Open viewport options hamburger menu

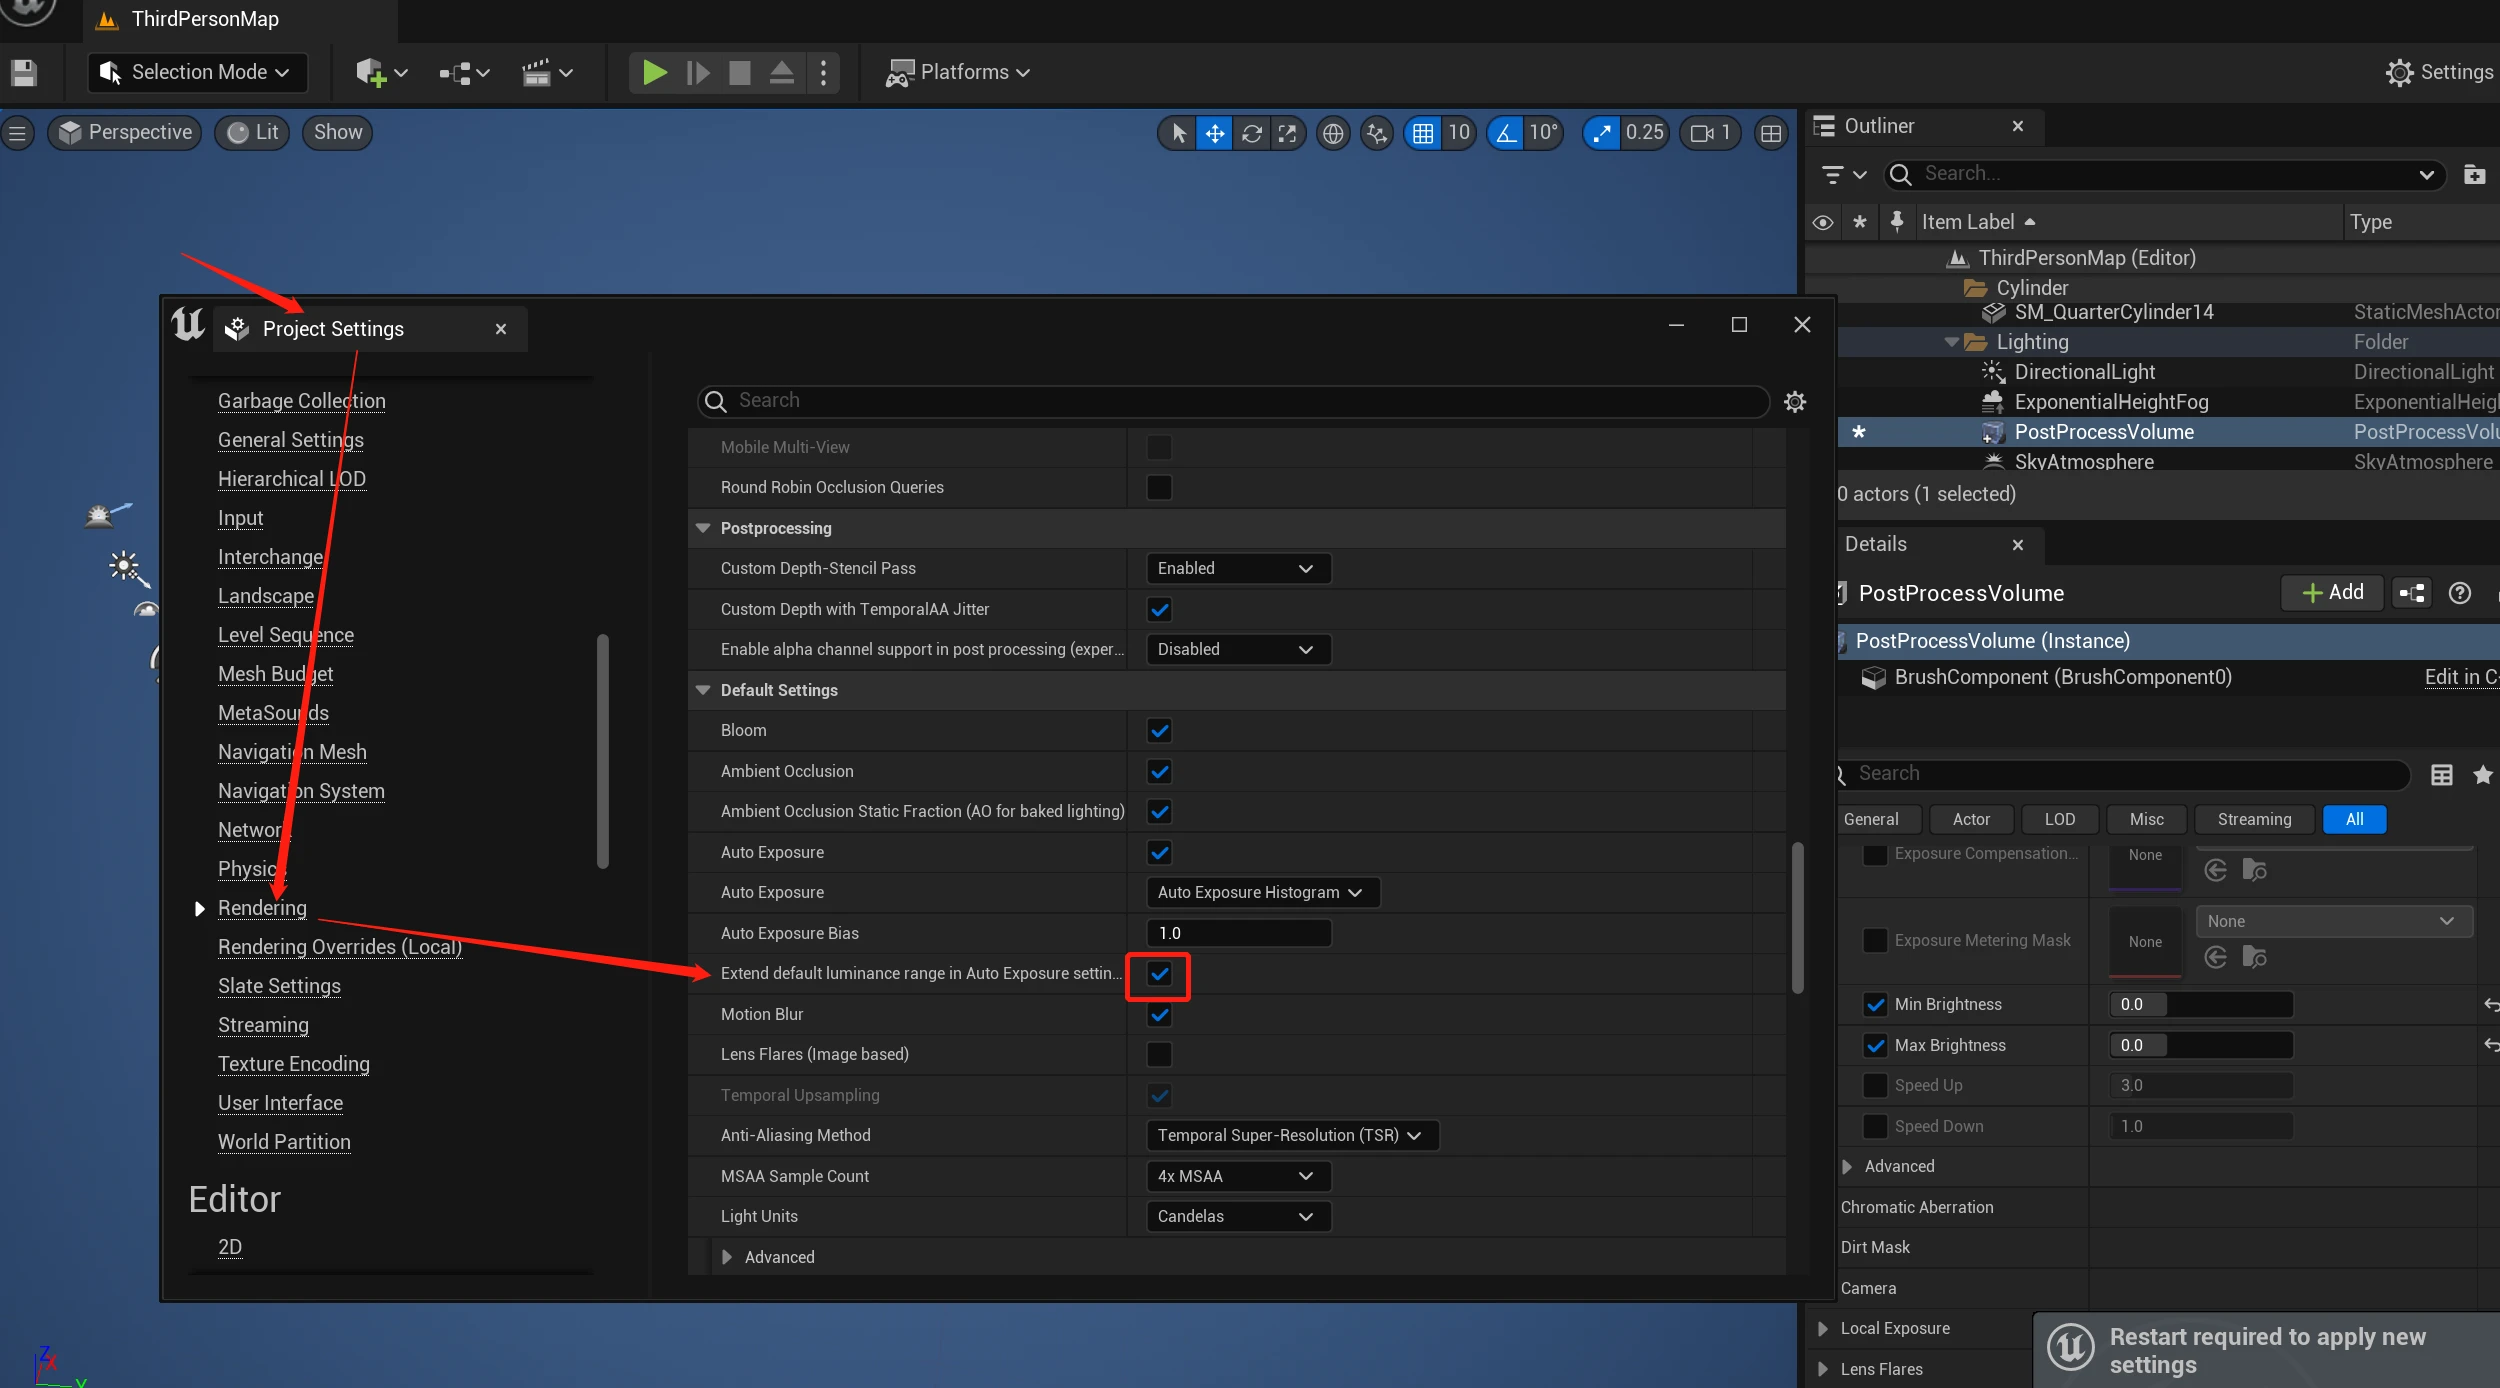17,133
